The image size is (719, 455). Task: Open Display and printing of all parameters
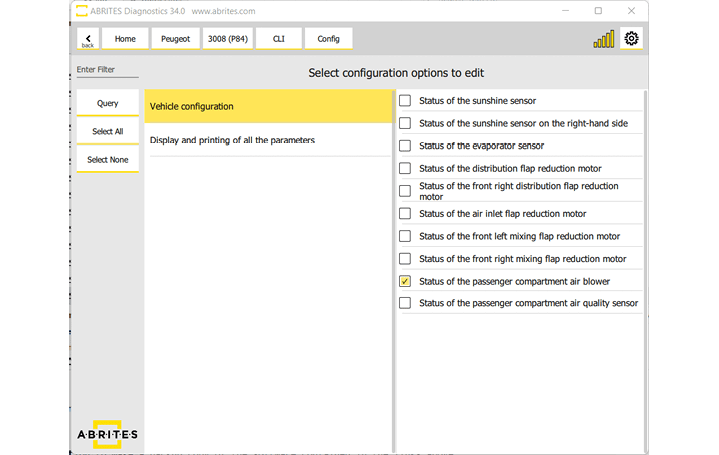pyautogui.click(x=268, y=140)
